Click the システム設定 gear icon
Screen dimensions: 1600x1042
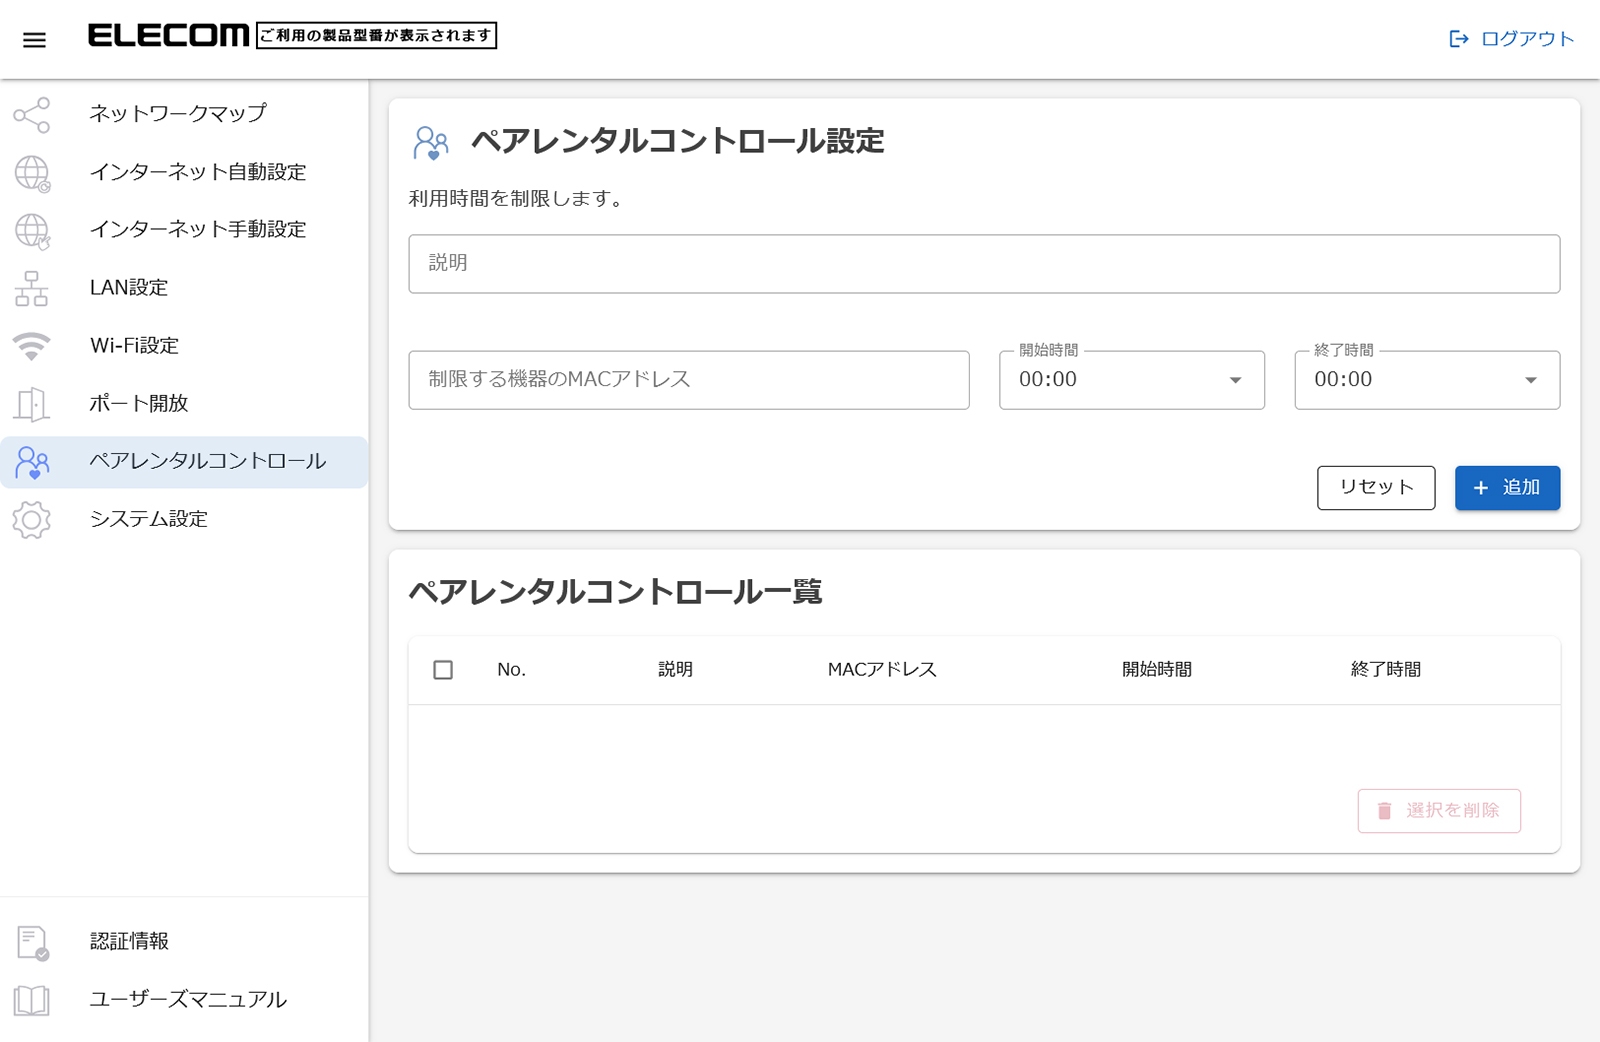(32, 520)
